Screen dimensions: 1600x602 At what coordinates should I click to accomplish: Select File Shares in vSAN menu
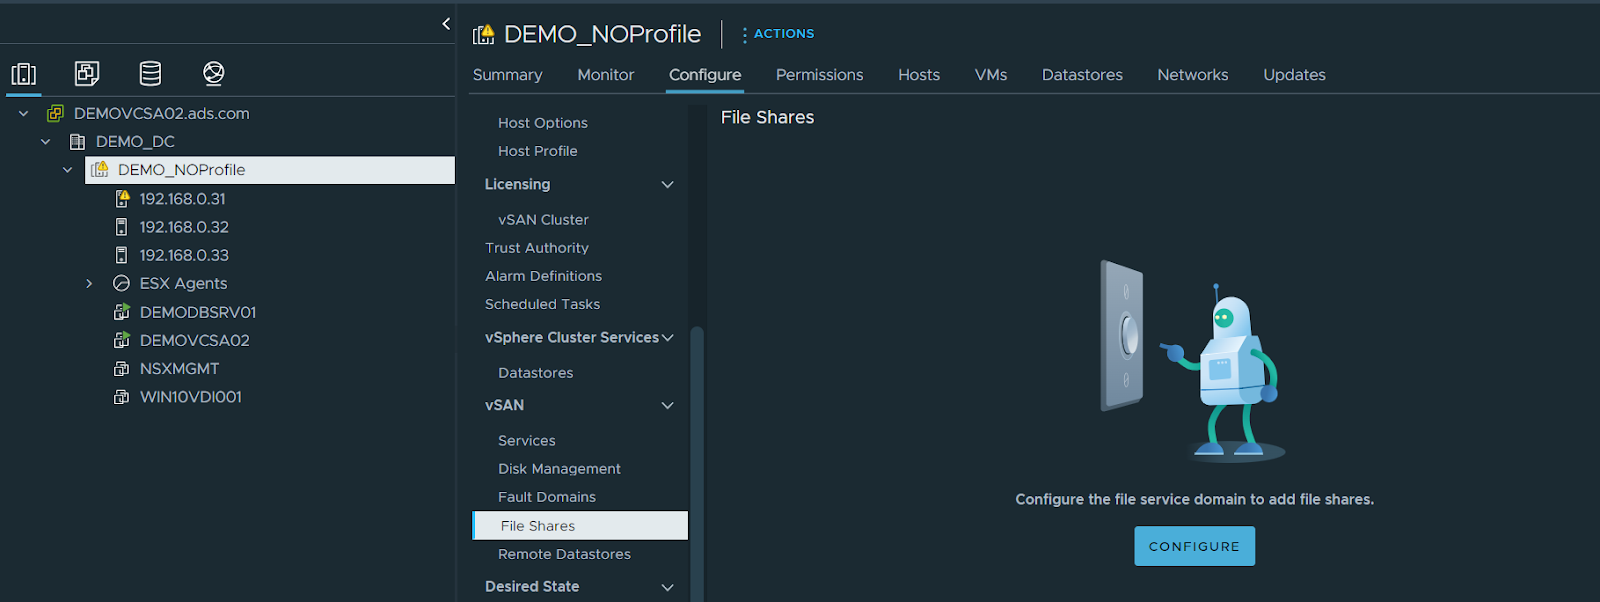coord(580,525)
